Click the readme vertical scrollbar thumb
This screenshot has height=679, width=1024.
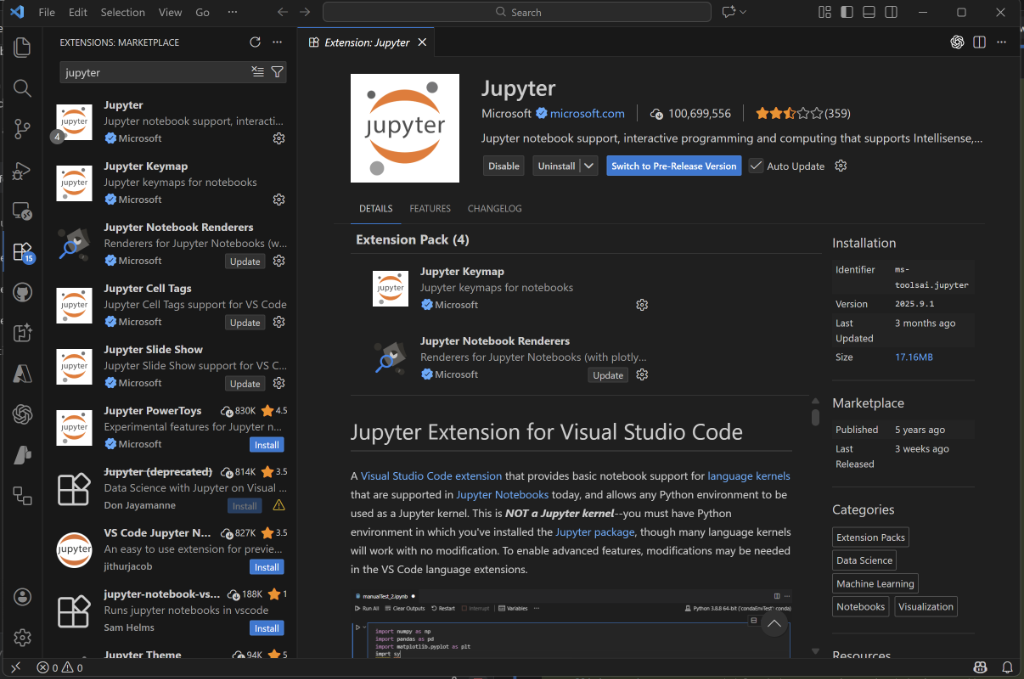815,417
